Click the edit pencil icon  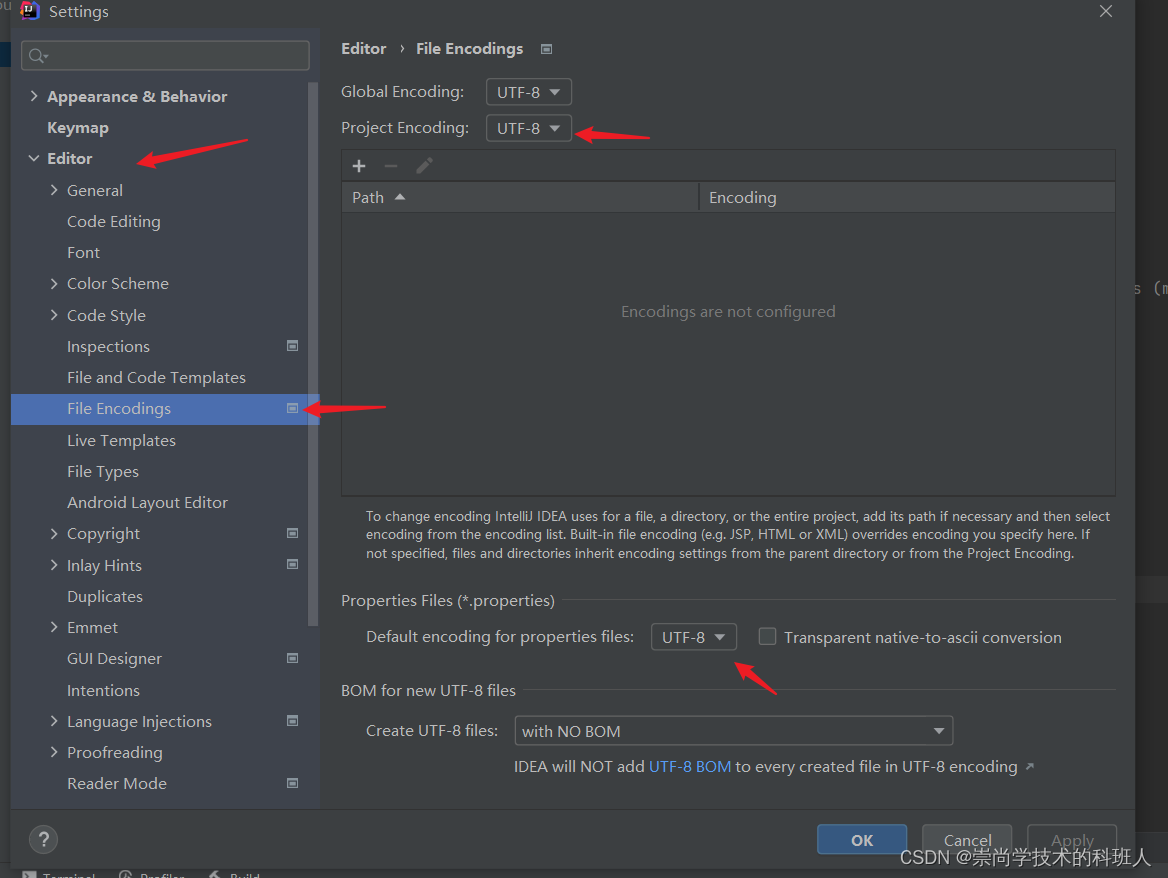coord(424,166)
